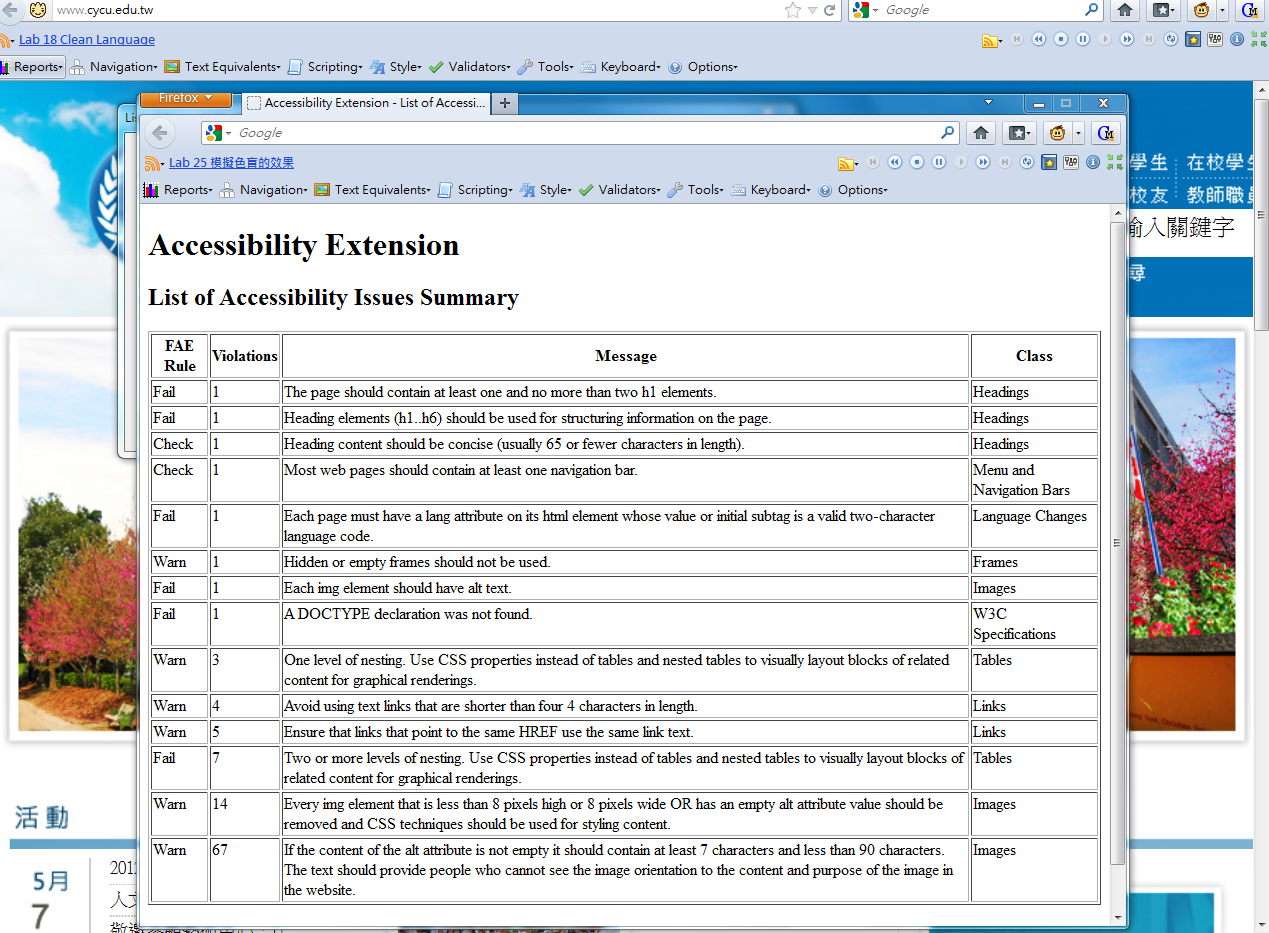Click fast-forward button in background window's player bar
Image resolution: width=1269 pixels, height=933 pixels.
pyautogui.click(x=1127, y=39)
